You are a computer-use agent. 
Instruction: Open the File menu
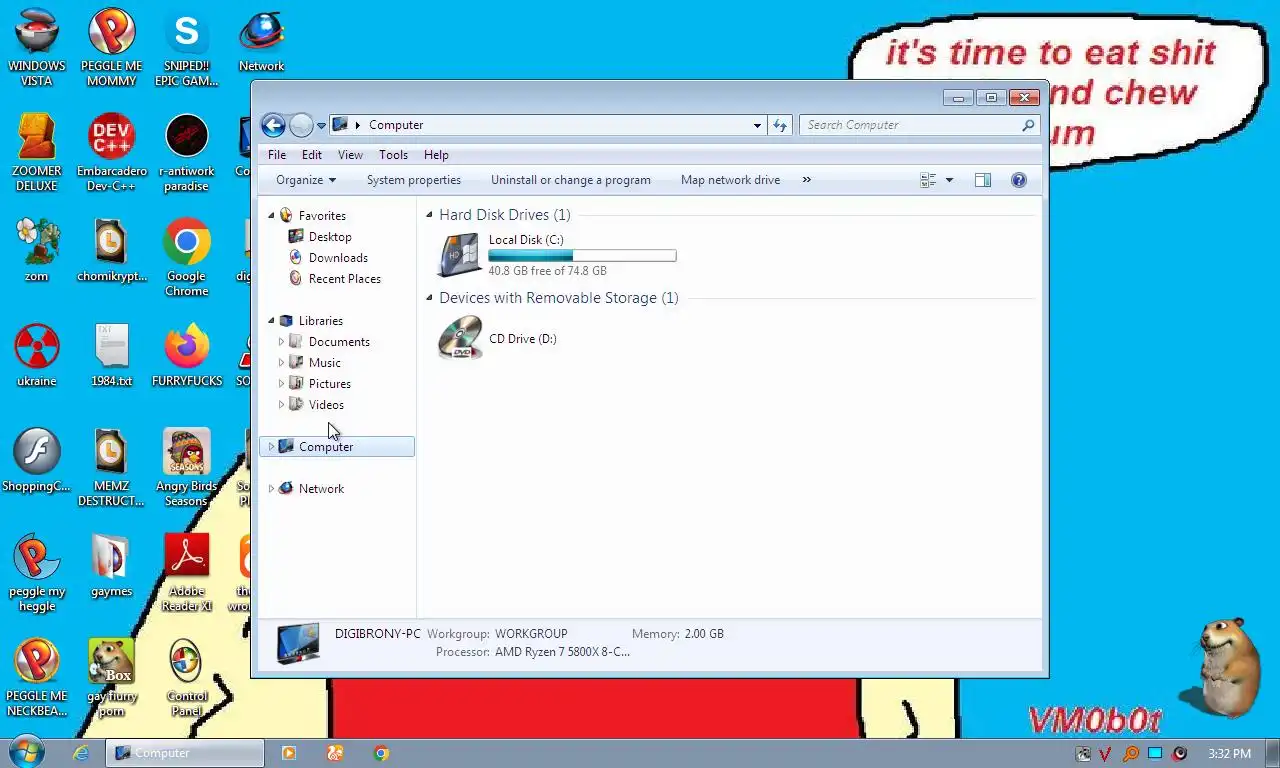click(277, 155)
